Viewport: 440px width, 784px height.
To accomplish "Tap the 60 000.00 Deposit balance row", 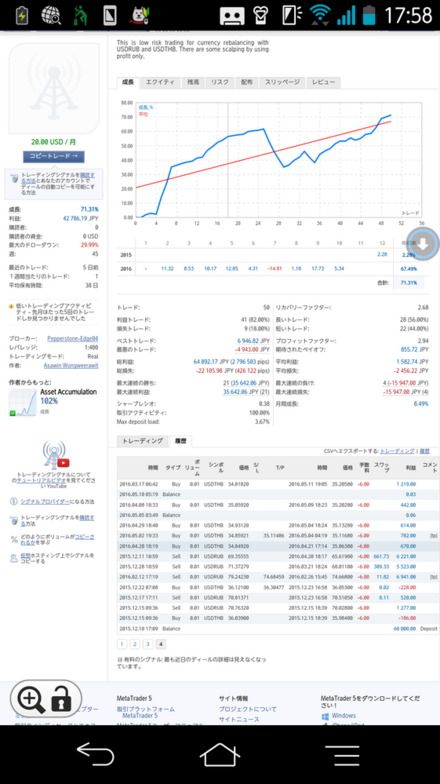I will pyautogui.click(x=278, y=628).
